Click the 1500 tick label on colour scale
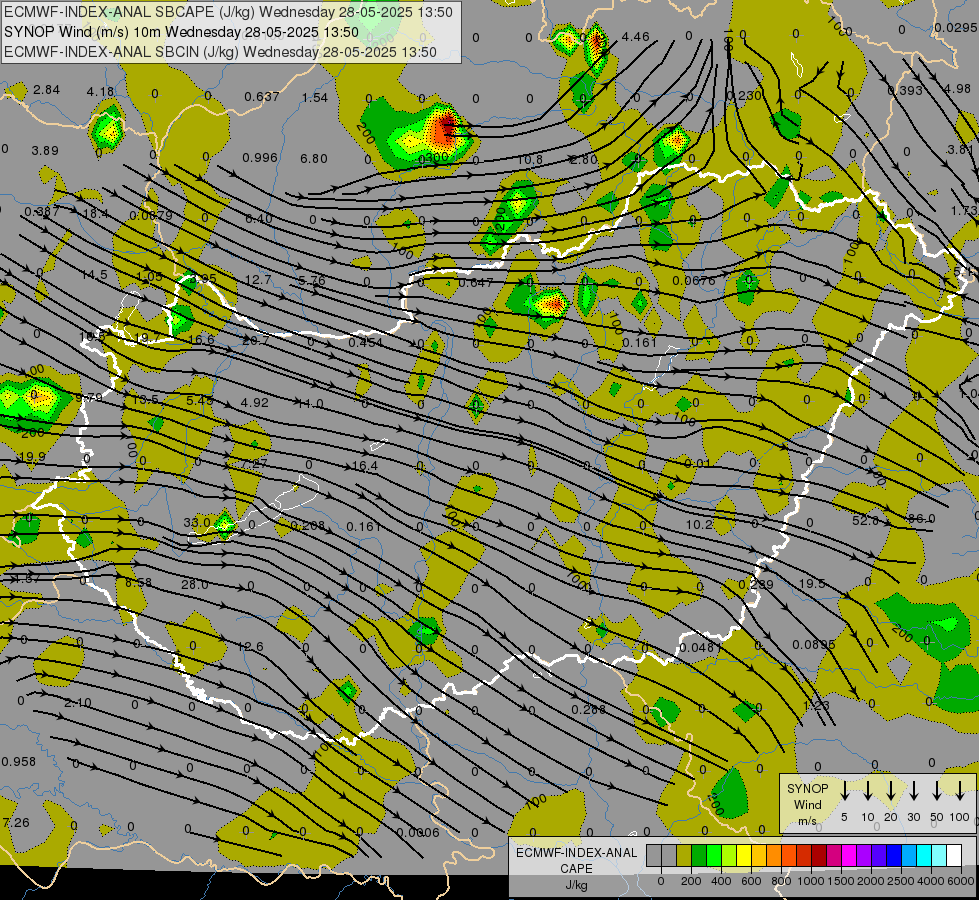This screenshot has width=979, height=900. [x=841, y=881]
